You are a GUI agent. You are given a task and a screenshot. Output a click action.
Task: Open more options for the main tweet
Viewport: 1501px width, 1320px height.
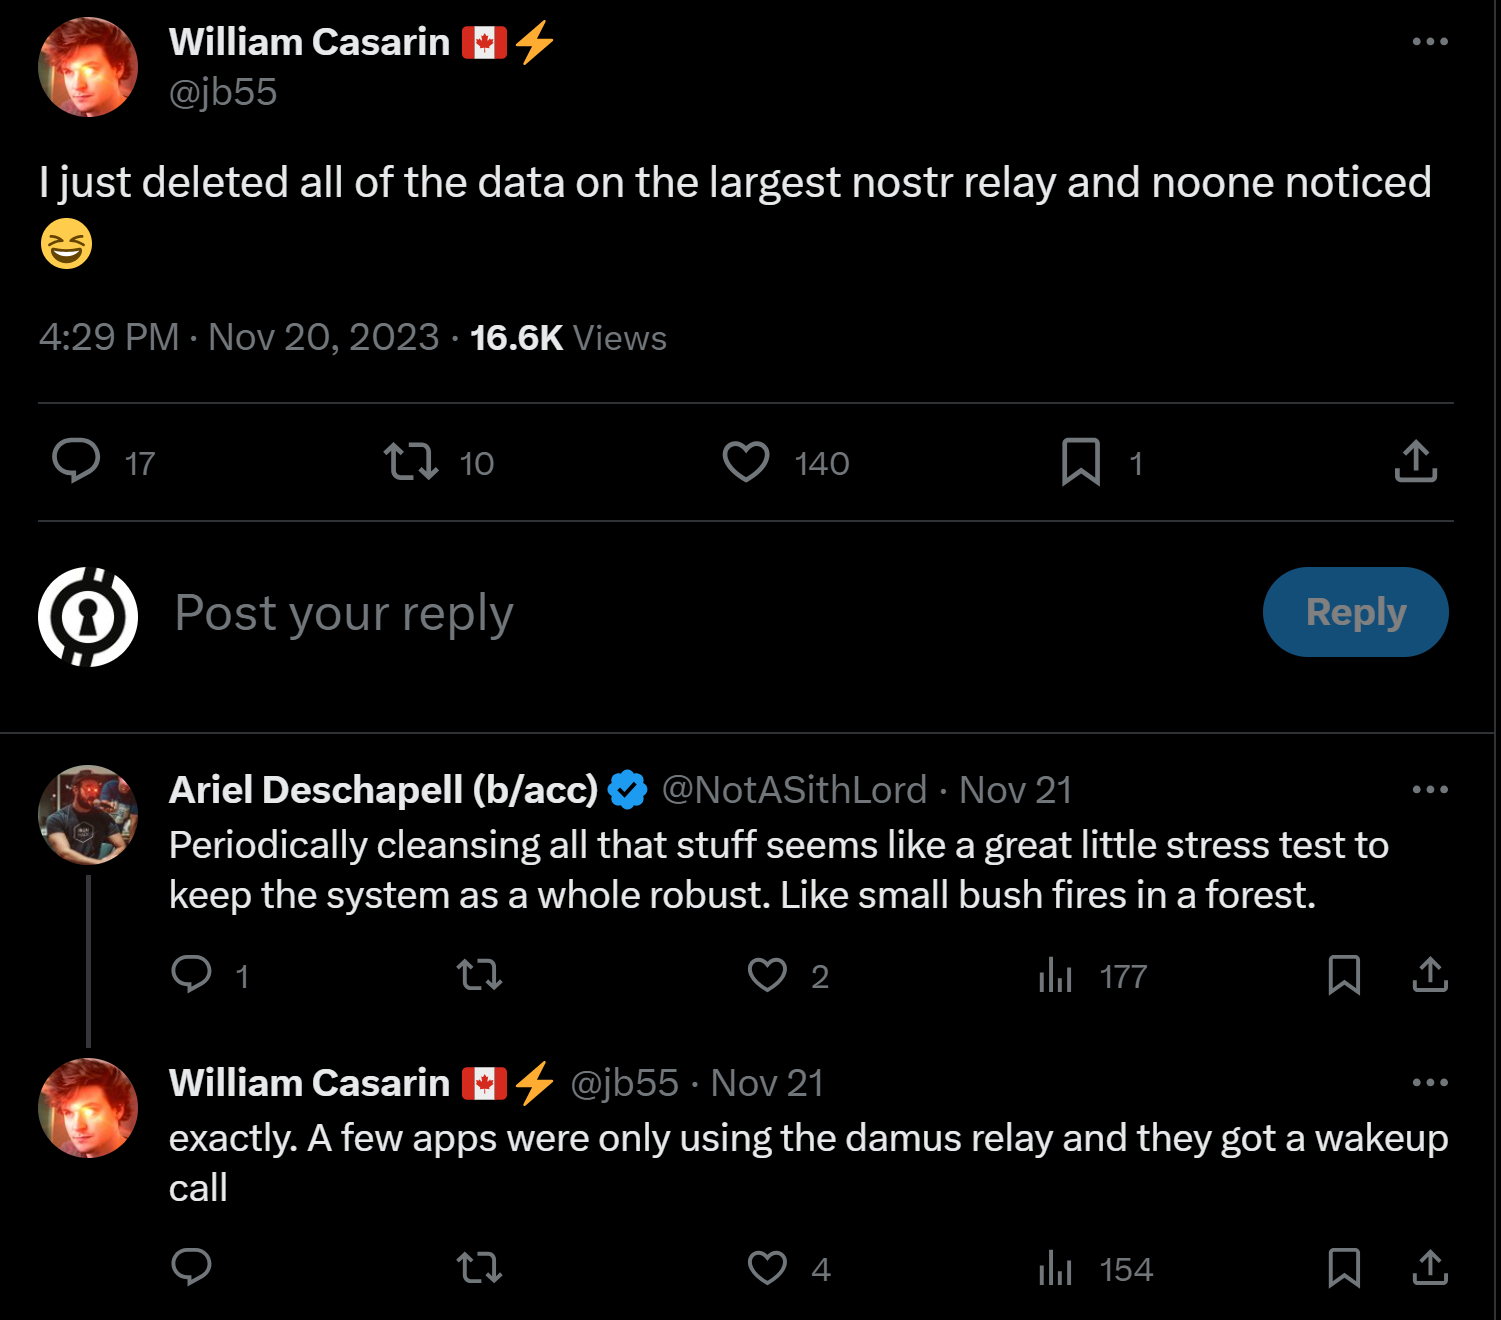click(1430, 41)
